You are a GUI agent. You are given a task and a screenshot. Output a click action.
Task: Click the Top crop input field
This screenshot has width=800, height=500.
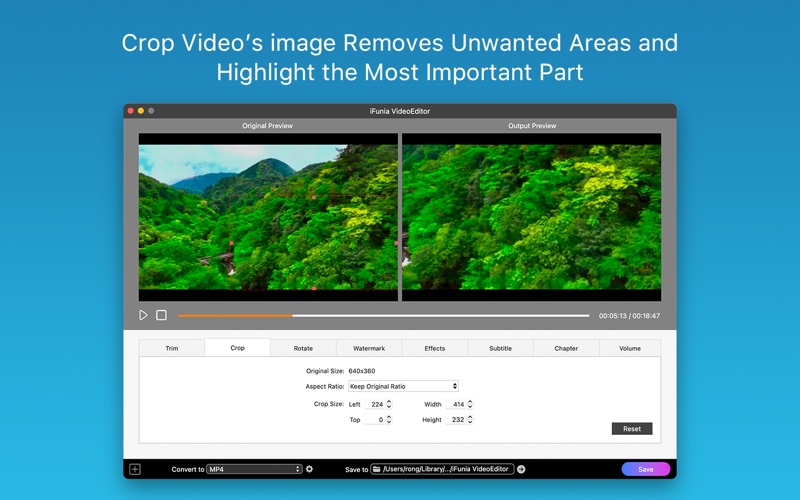[375, 419]
